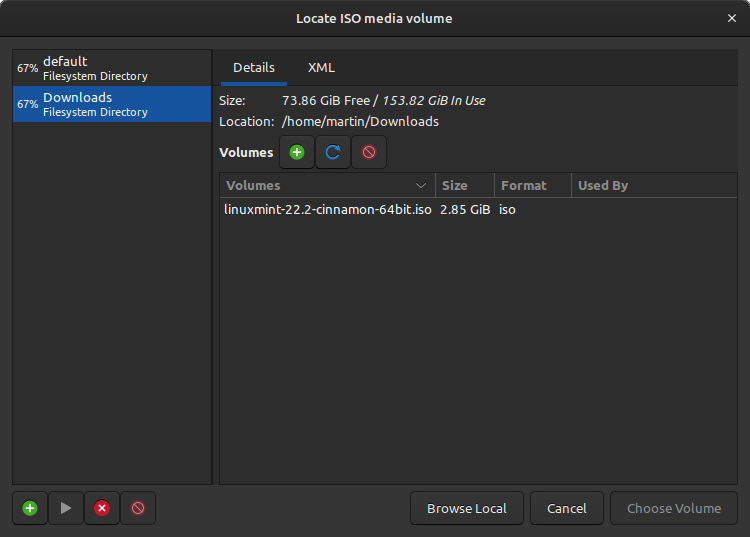This screenshot has width=750, height=537.
Task: Start the selected storage pool
Action: [66, 508]
